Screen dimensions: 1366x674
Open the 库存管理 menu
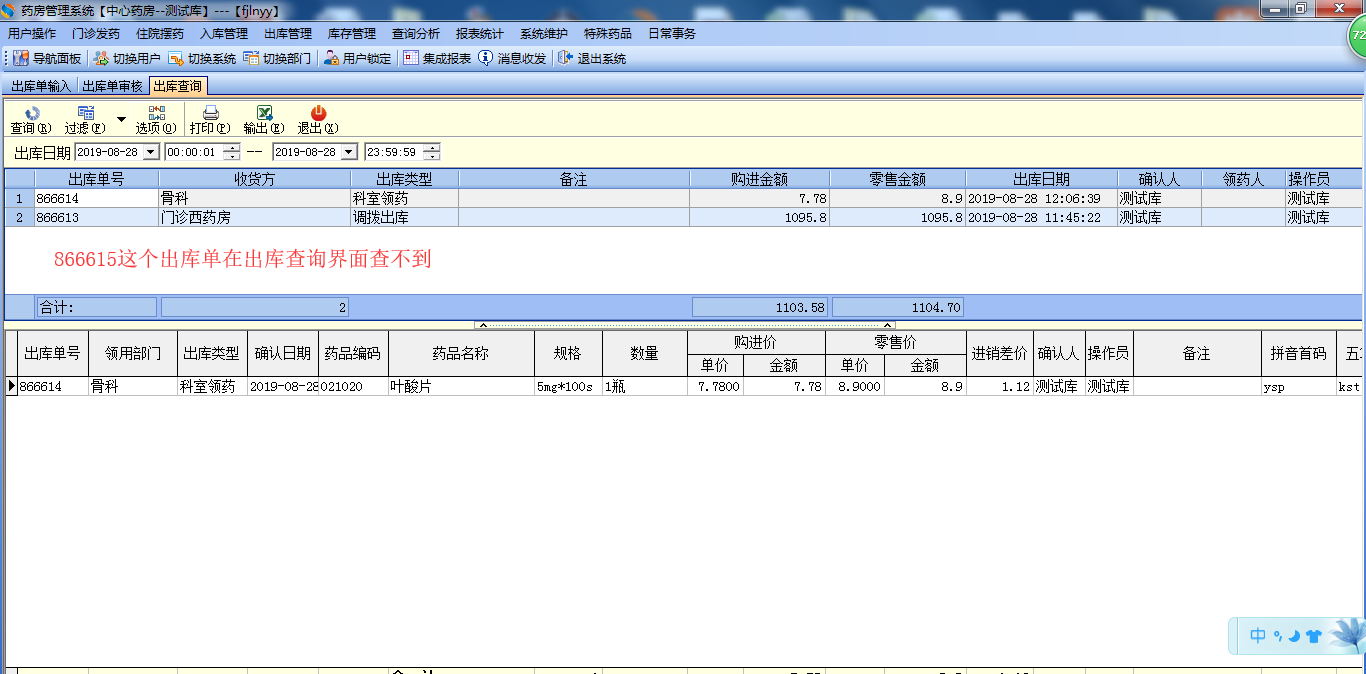(352, 34)
